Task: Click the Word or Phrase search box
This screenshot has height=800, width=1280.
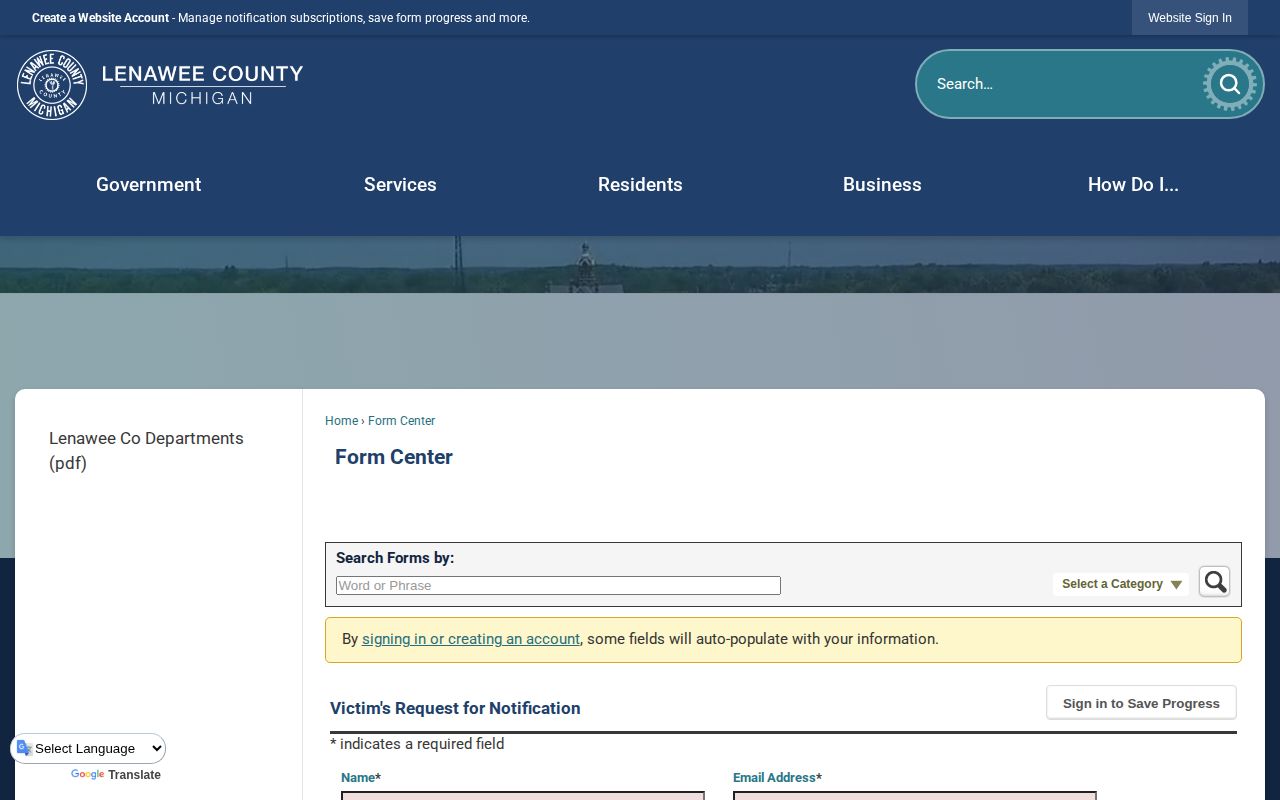Action: tap(558, 586)
